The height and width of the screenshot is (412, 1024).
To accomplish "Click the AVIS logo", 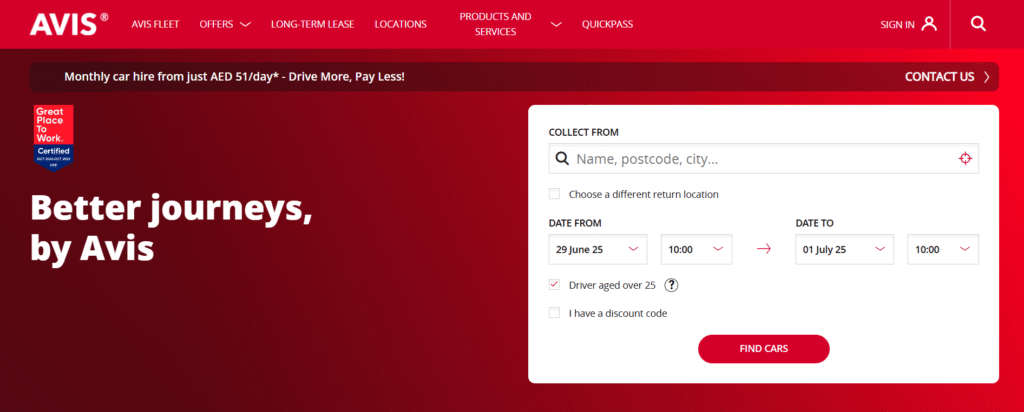I will point(69,24).
